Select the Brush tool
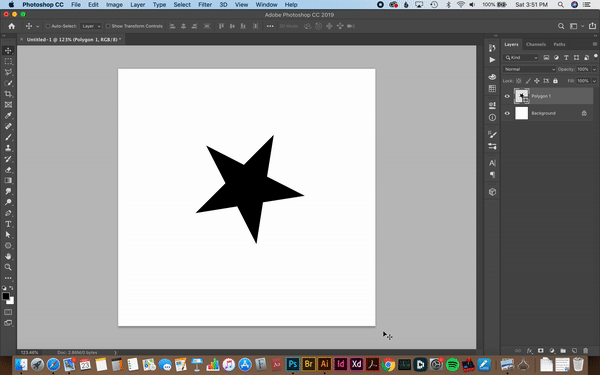The width and height of the screenshot is (600, 375). click(x=8, y=137)
